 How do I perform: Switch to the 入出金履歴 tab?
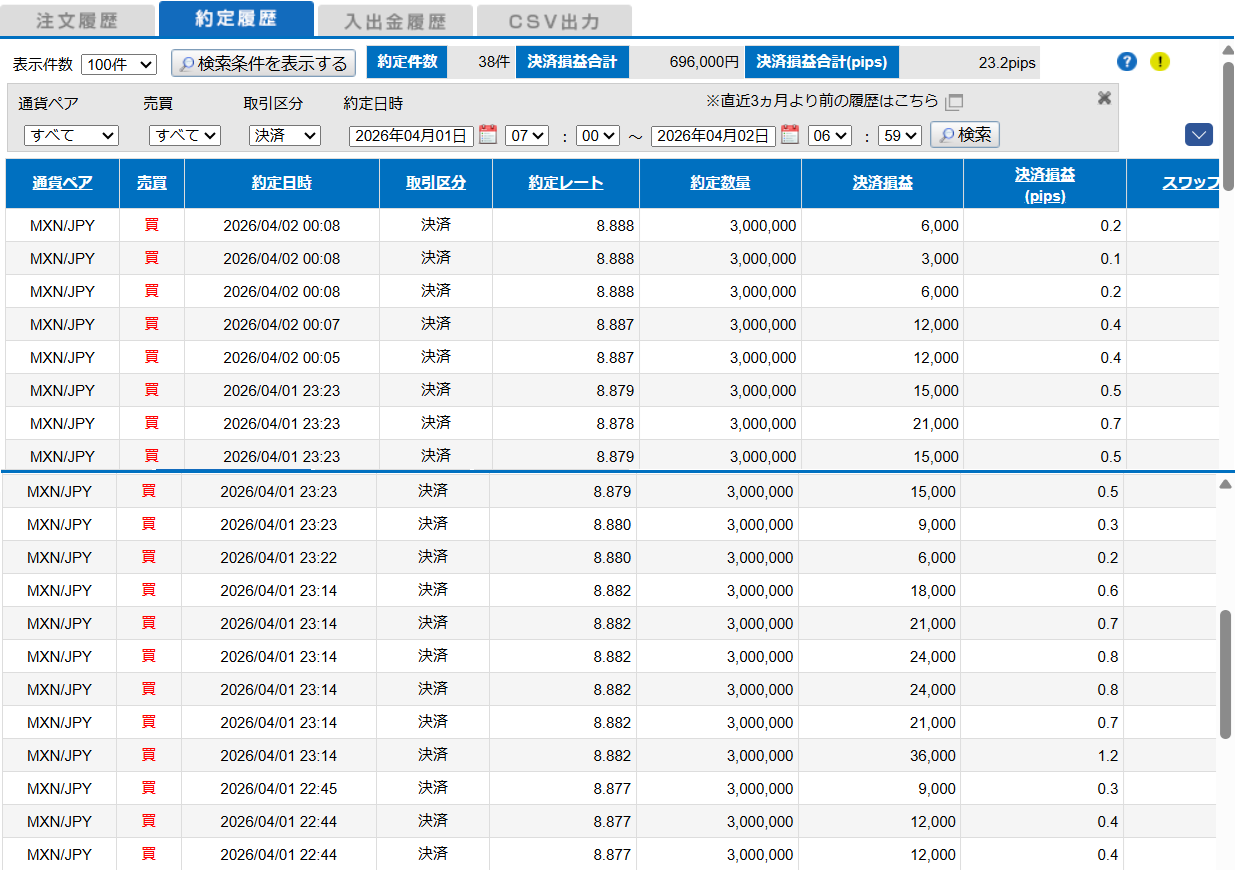click(394, 21)
